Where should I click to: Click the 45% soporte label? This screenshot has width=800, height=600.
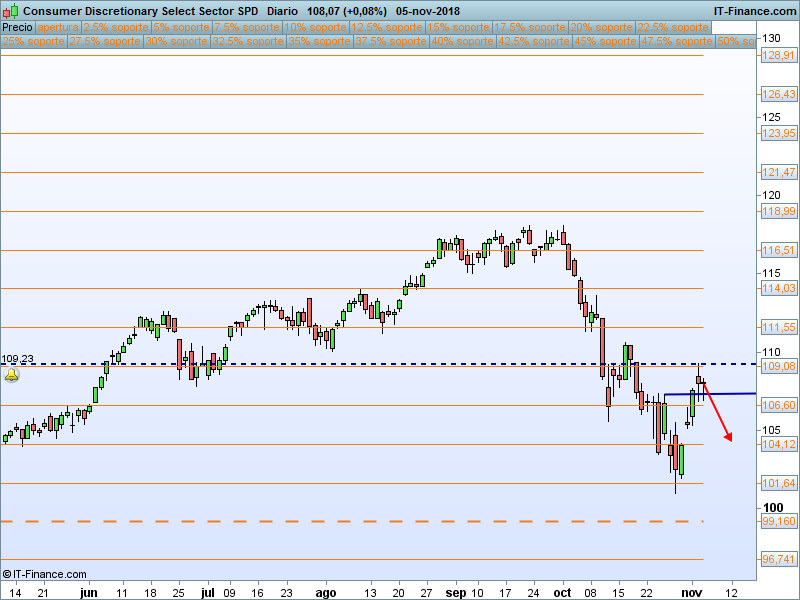coord(605,41)
